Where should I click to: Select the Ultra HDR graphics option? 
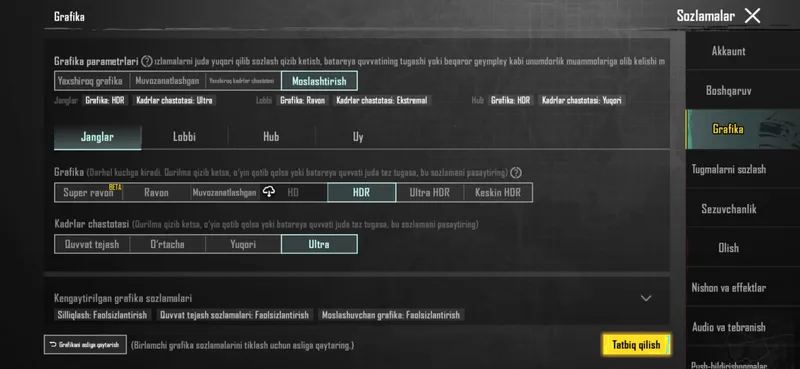[430, 192]
